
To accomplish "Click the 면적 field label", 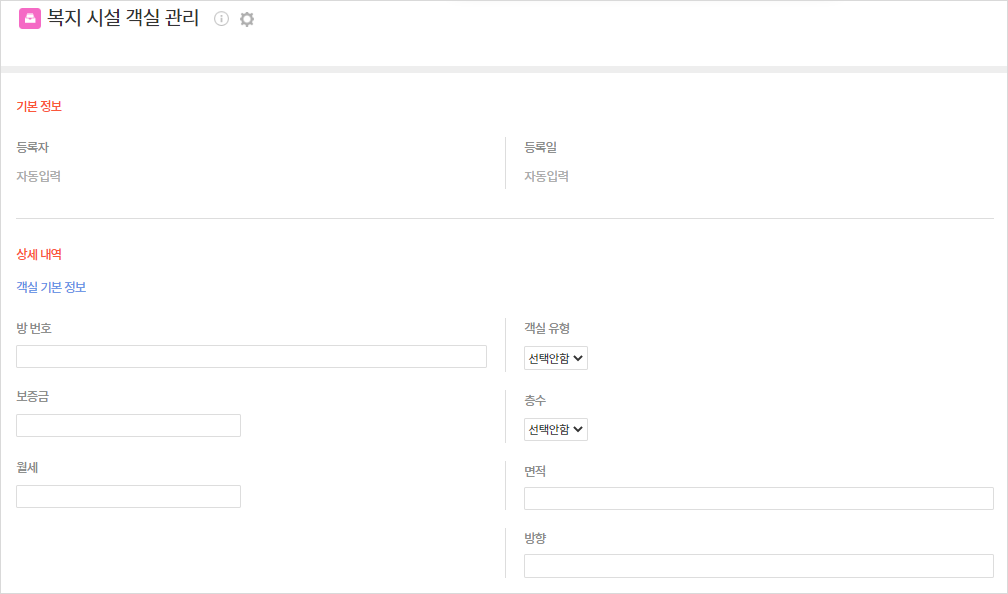I will click(535, 471).
